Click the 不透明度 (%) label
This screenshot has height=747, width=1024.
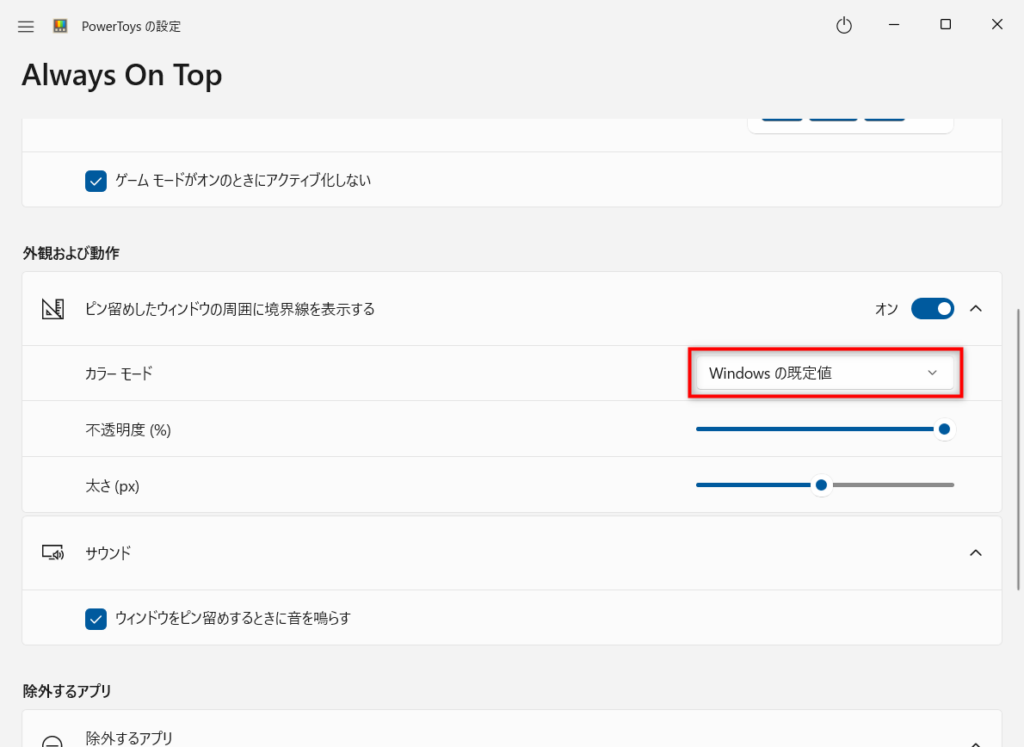click(x=128, y=430)
